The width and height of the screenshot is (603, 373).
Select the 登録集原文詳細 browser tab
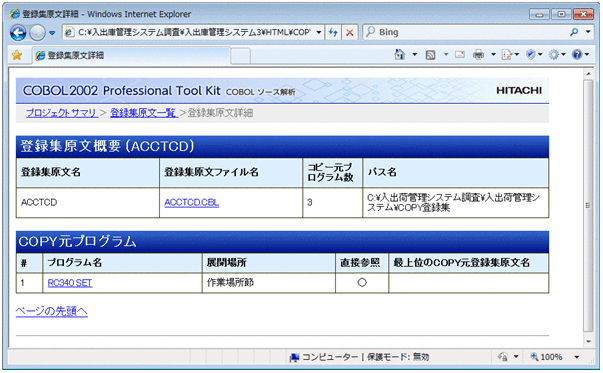point(131,55)
